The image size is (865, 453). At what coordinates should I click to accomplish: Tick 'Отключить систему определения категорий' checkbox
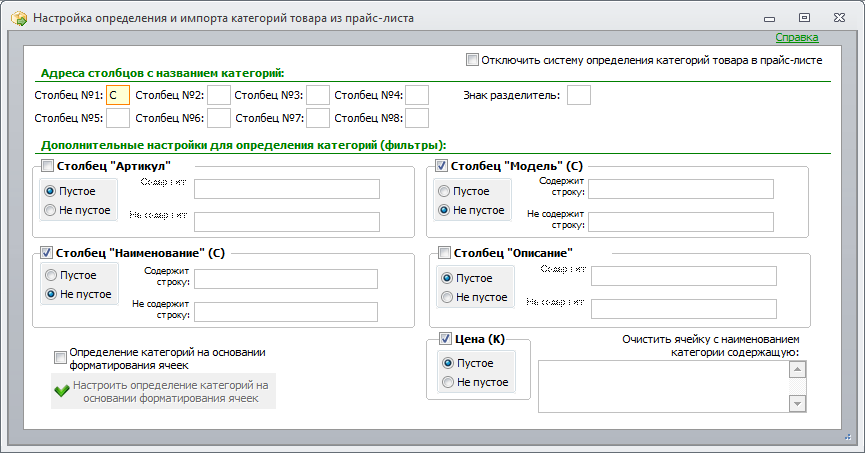[x=472, y=60]
